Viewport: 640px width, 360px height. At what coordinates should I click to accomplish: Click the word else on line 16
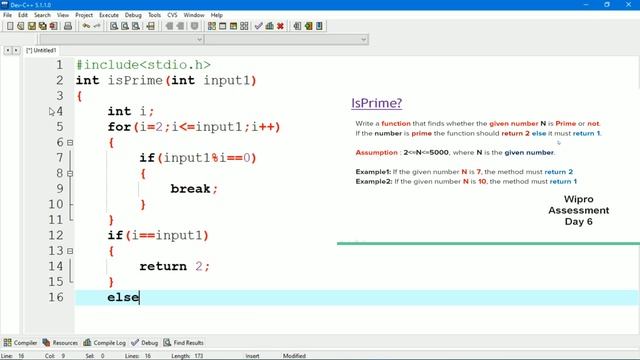pyautogui.click(x=123, y=297)
